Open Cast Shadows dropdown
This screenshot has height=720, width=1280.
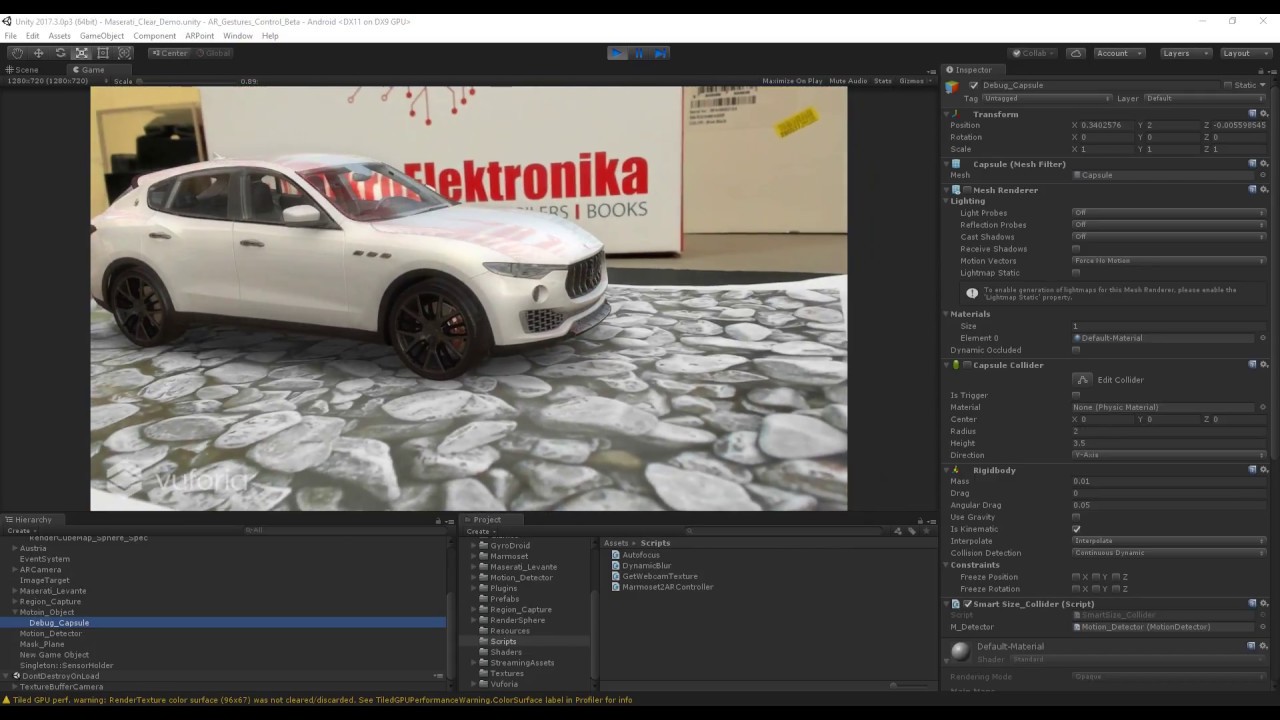point(1169,237)
